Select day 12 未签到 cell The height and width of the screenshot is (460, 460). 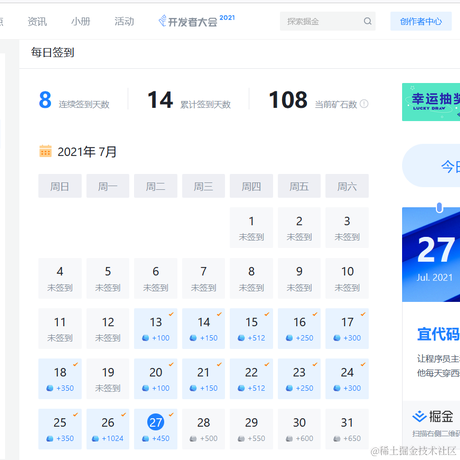point(108,328)
